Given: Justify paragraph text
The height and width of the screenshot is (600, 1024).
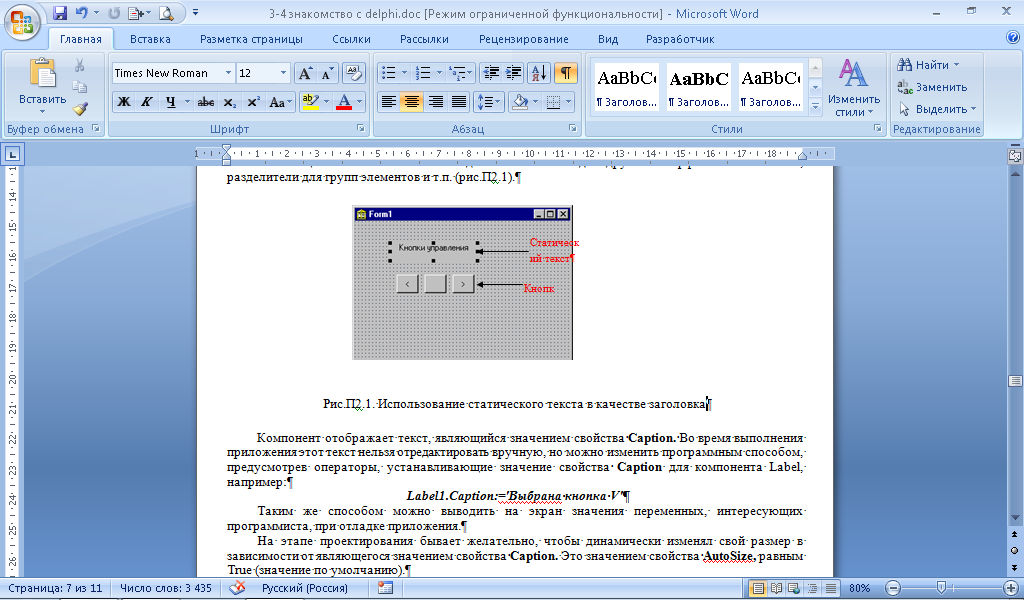Looking at the screenshot, I should click(x=459, y=102).
